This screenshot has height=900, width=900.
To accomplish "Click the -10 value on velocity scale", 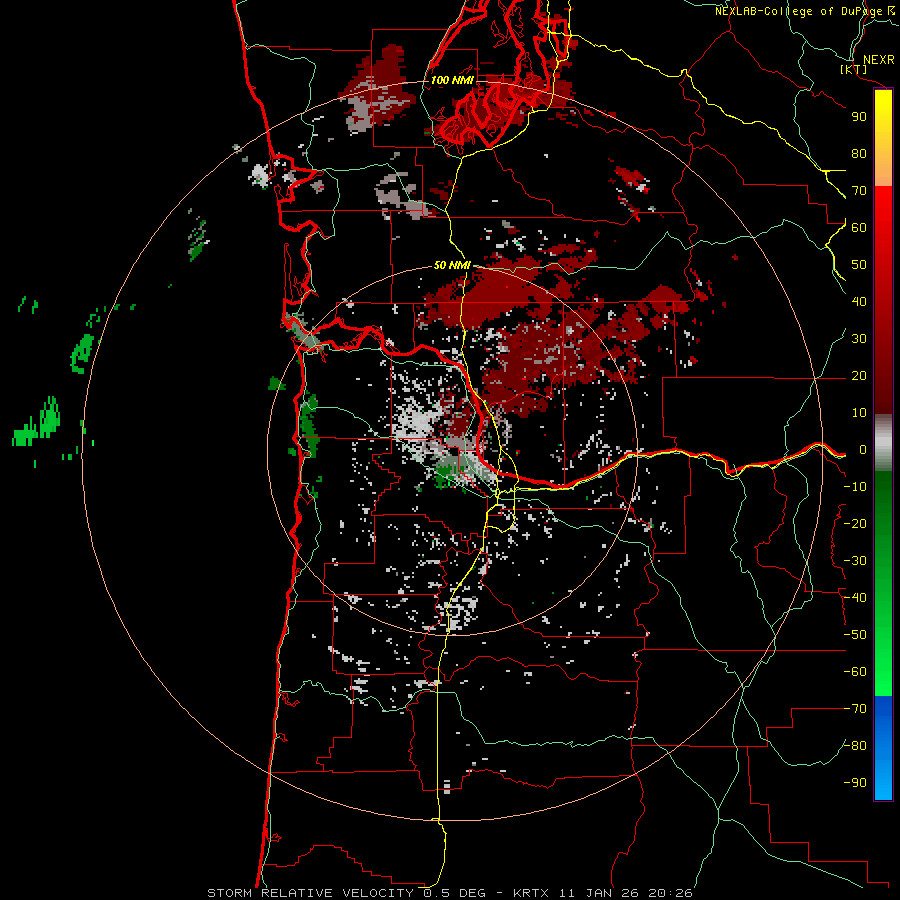I will point(855,487).
